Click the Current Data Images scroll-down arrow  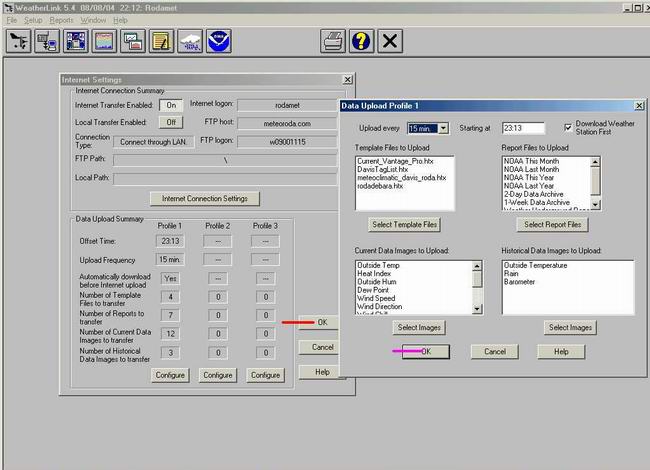coord(477,309)
